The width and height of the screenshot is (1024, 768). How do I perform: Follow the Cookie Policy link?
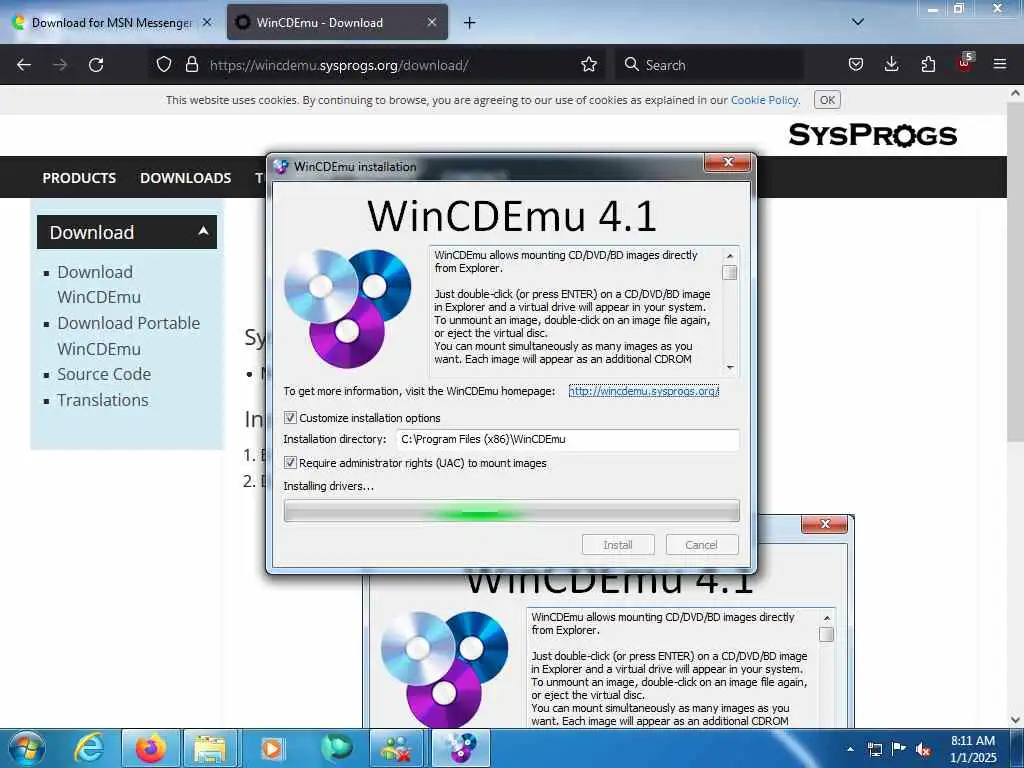pyautogui.click(x=764, y=100)
